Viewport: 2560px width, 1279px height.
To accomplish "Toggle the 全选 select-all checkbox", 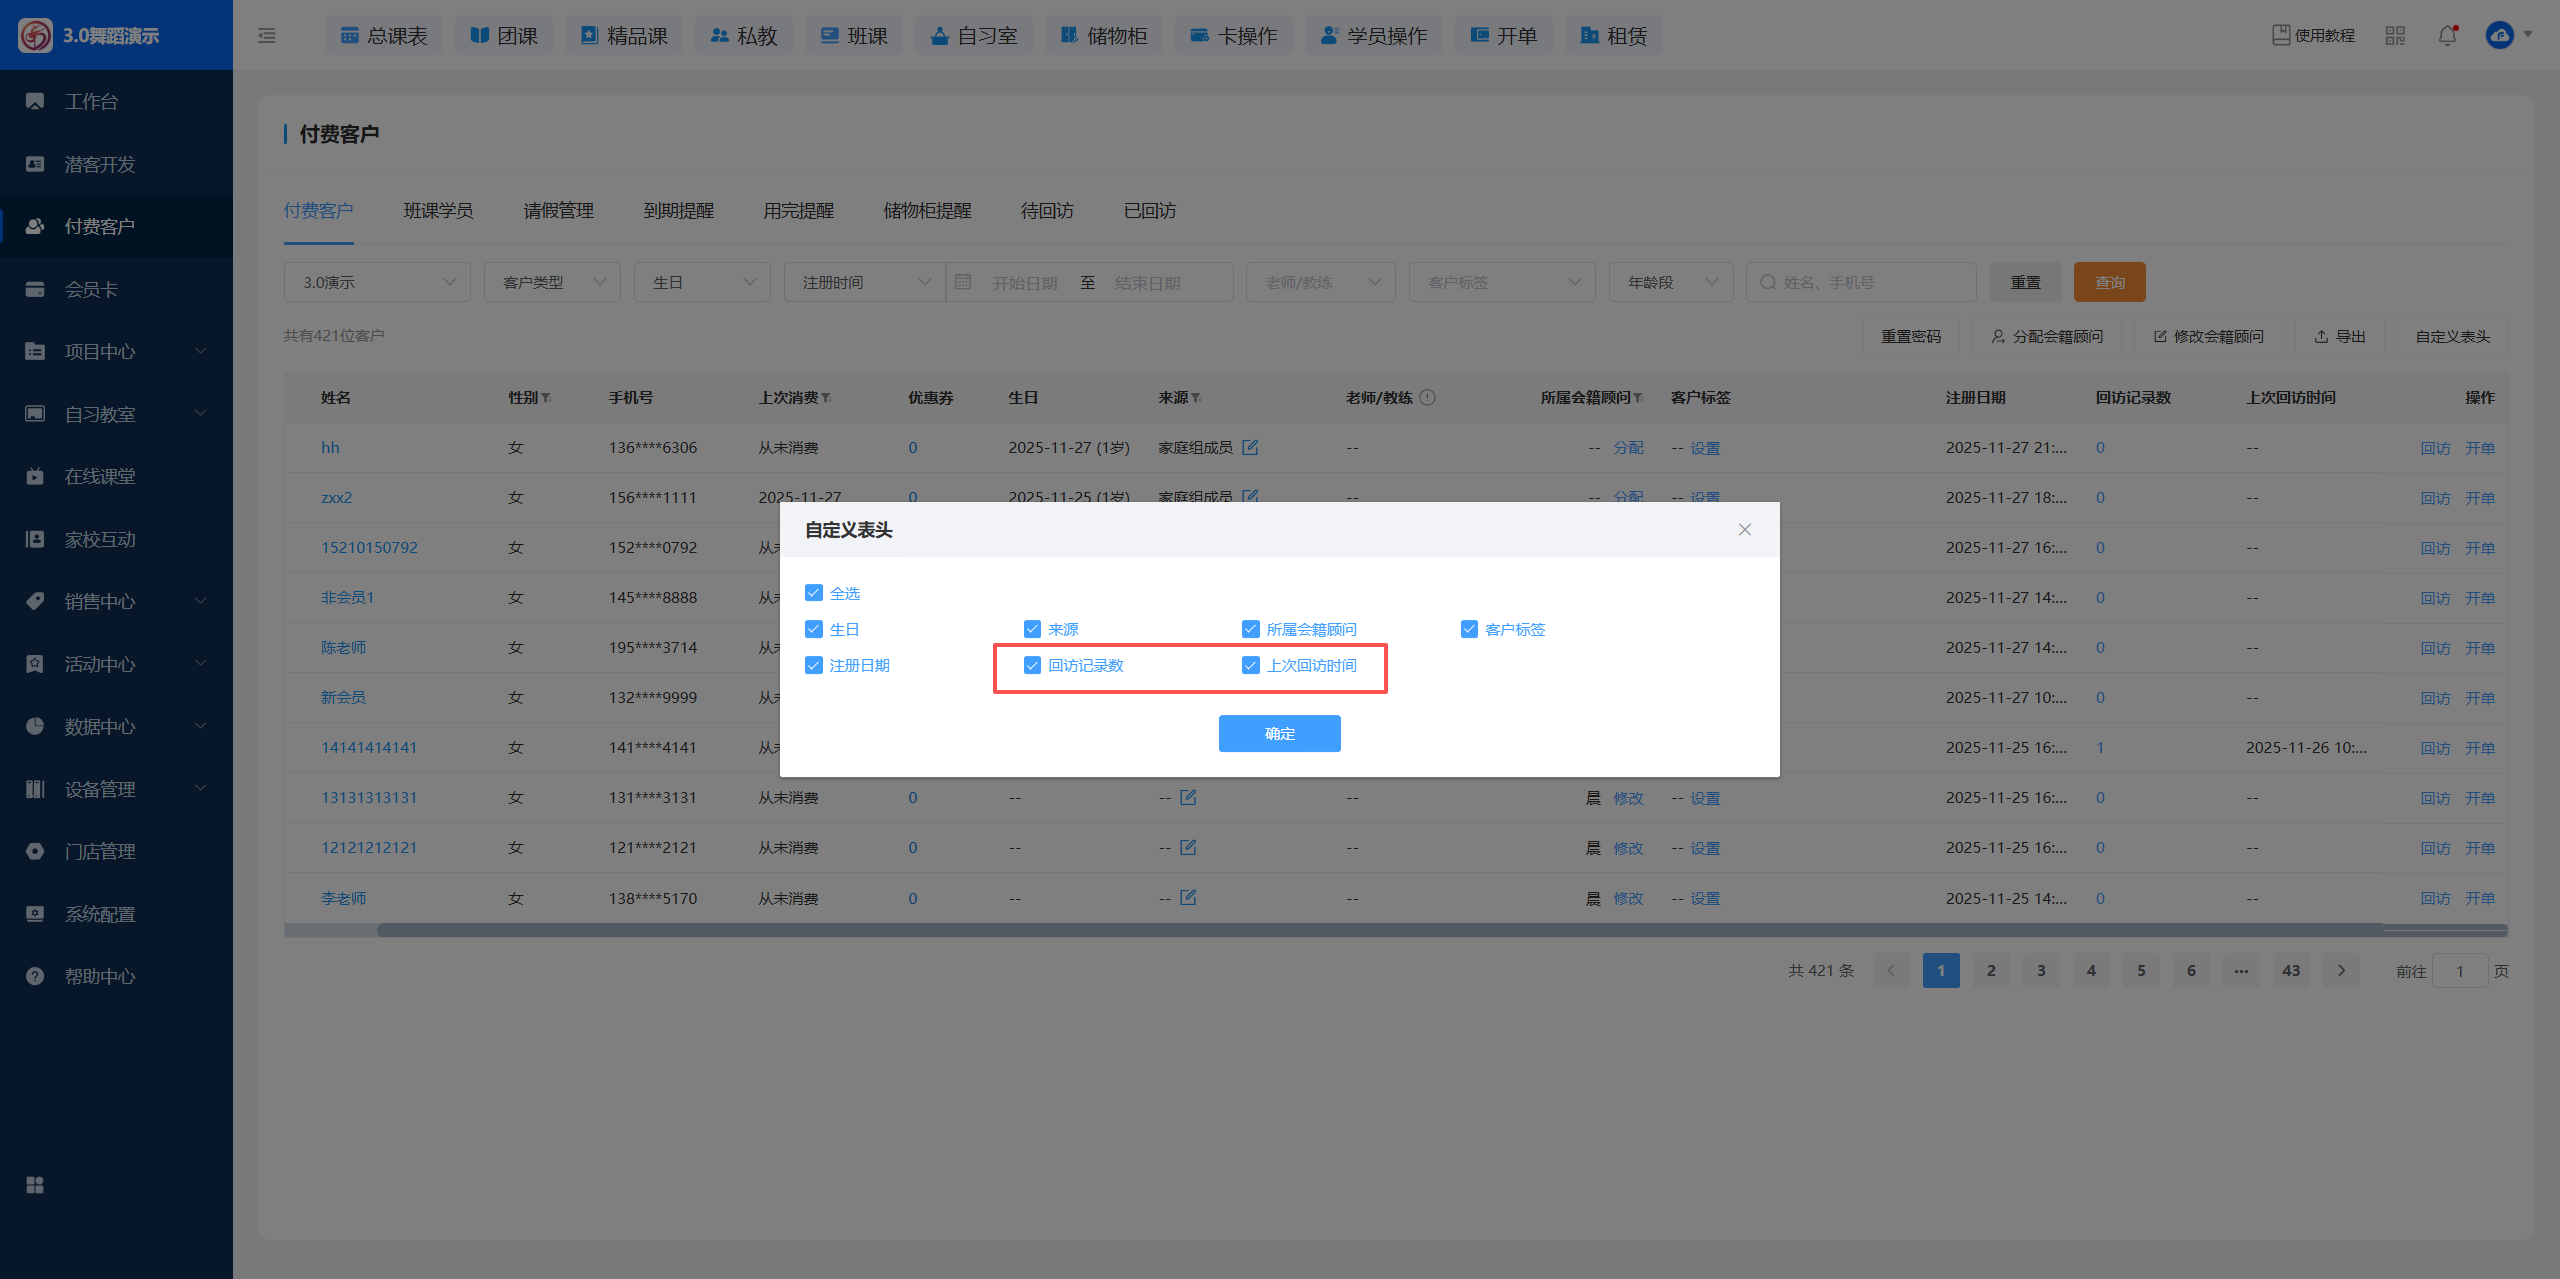I will [814, 593].
